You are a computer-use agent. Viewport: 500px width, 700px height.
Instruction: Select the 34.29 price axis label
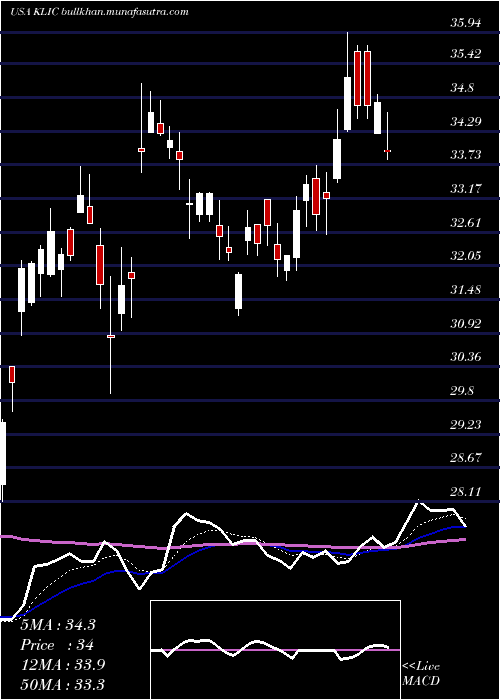tap(466, 121)
